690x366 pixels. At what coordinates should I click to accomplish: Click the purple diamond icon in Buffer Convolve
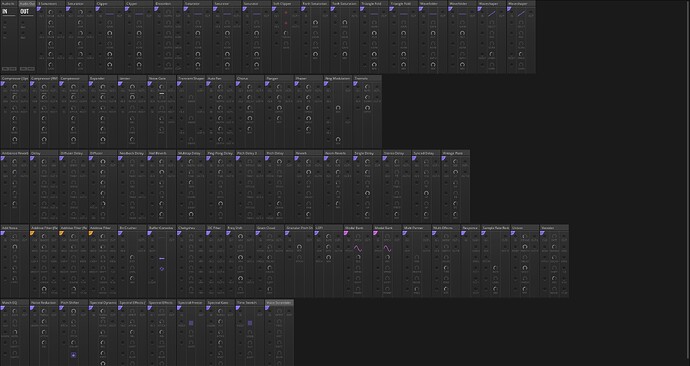click(x=162, y=269)
